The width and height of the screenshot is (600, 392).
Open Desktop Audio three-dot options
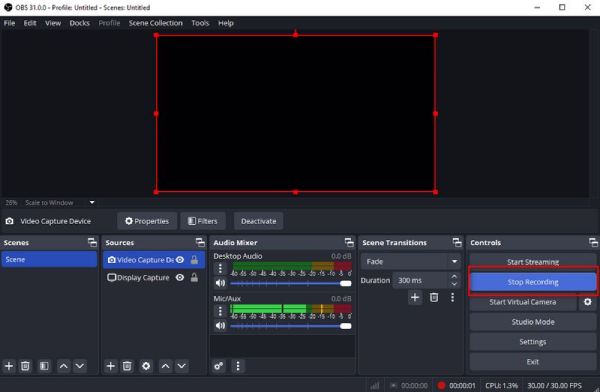click(220, 268)
